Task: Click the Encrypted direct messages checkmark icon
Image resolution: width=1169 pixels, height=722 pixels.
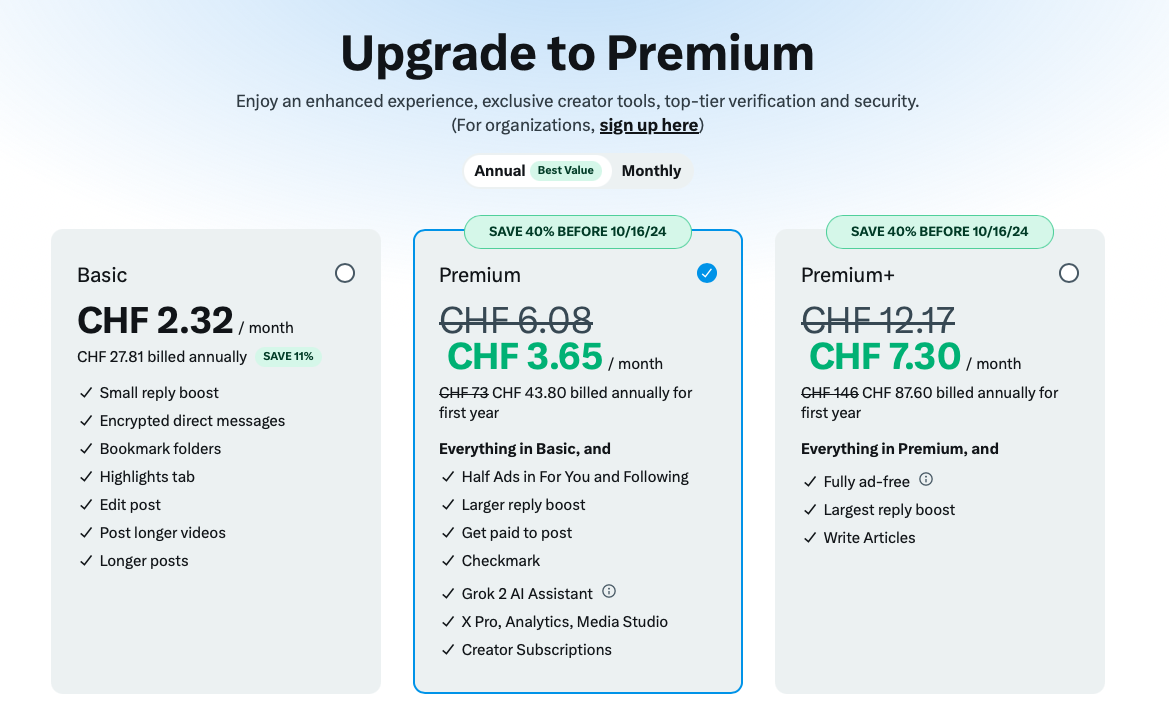Action: coord(87,421)
